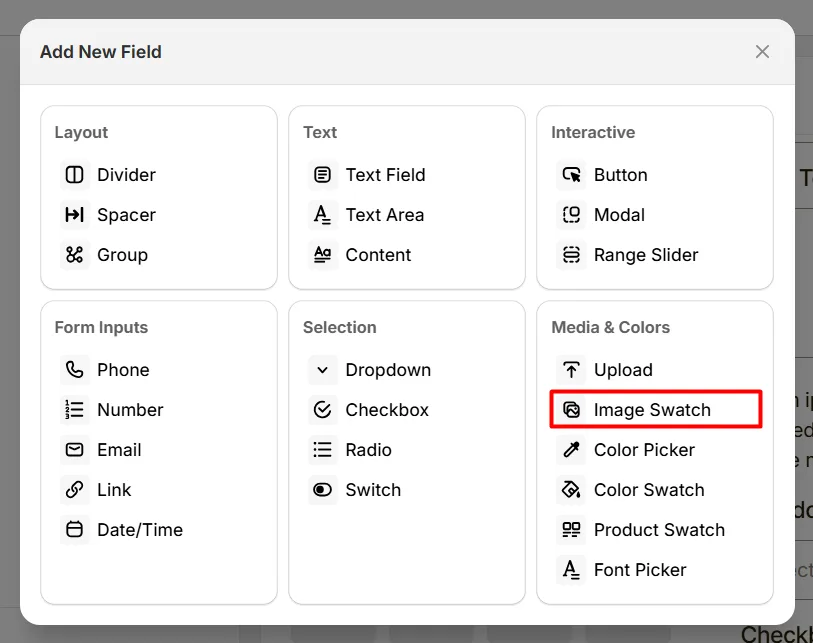Click the 'Text' section heading
The width and height of the screenshot is (813, 643).
pos(320,132)
